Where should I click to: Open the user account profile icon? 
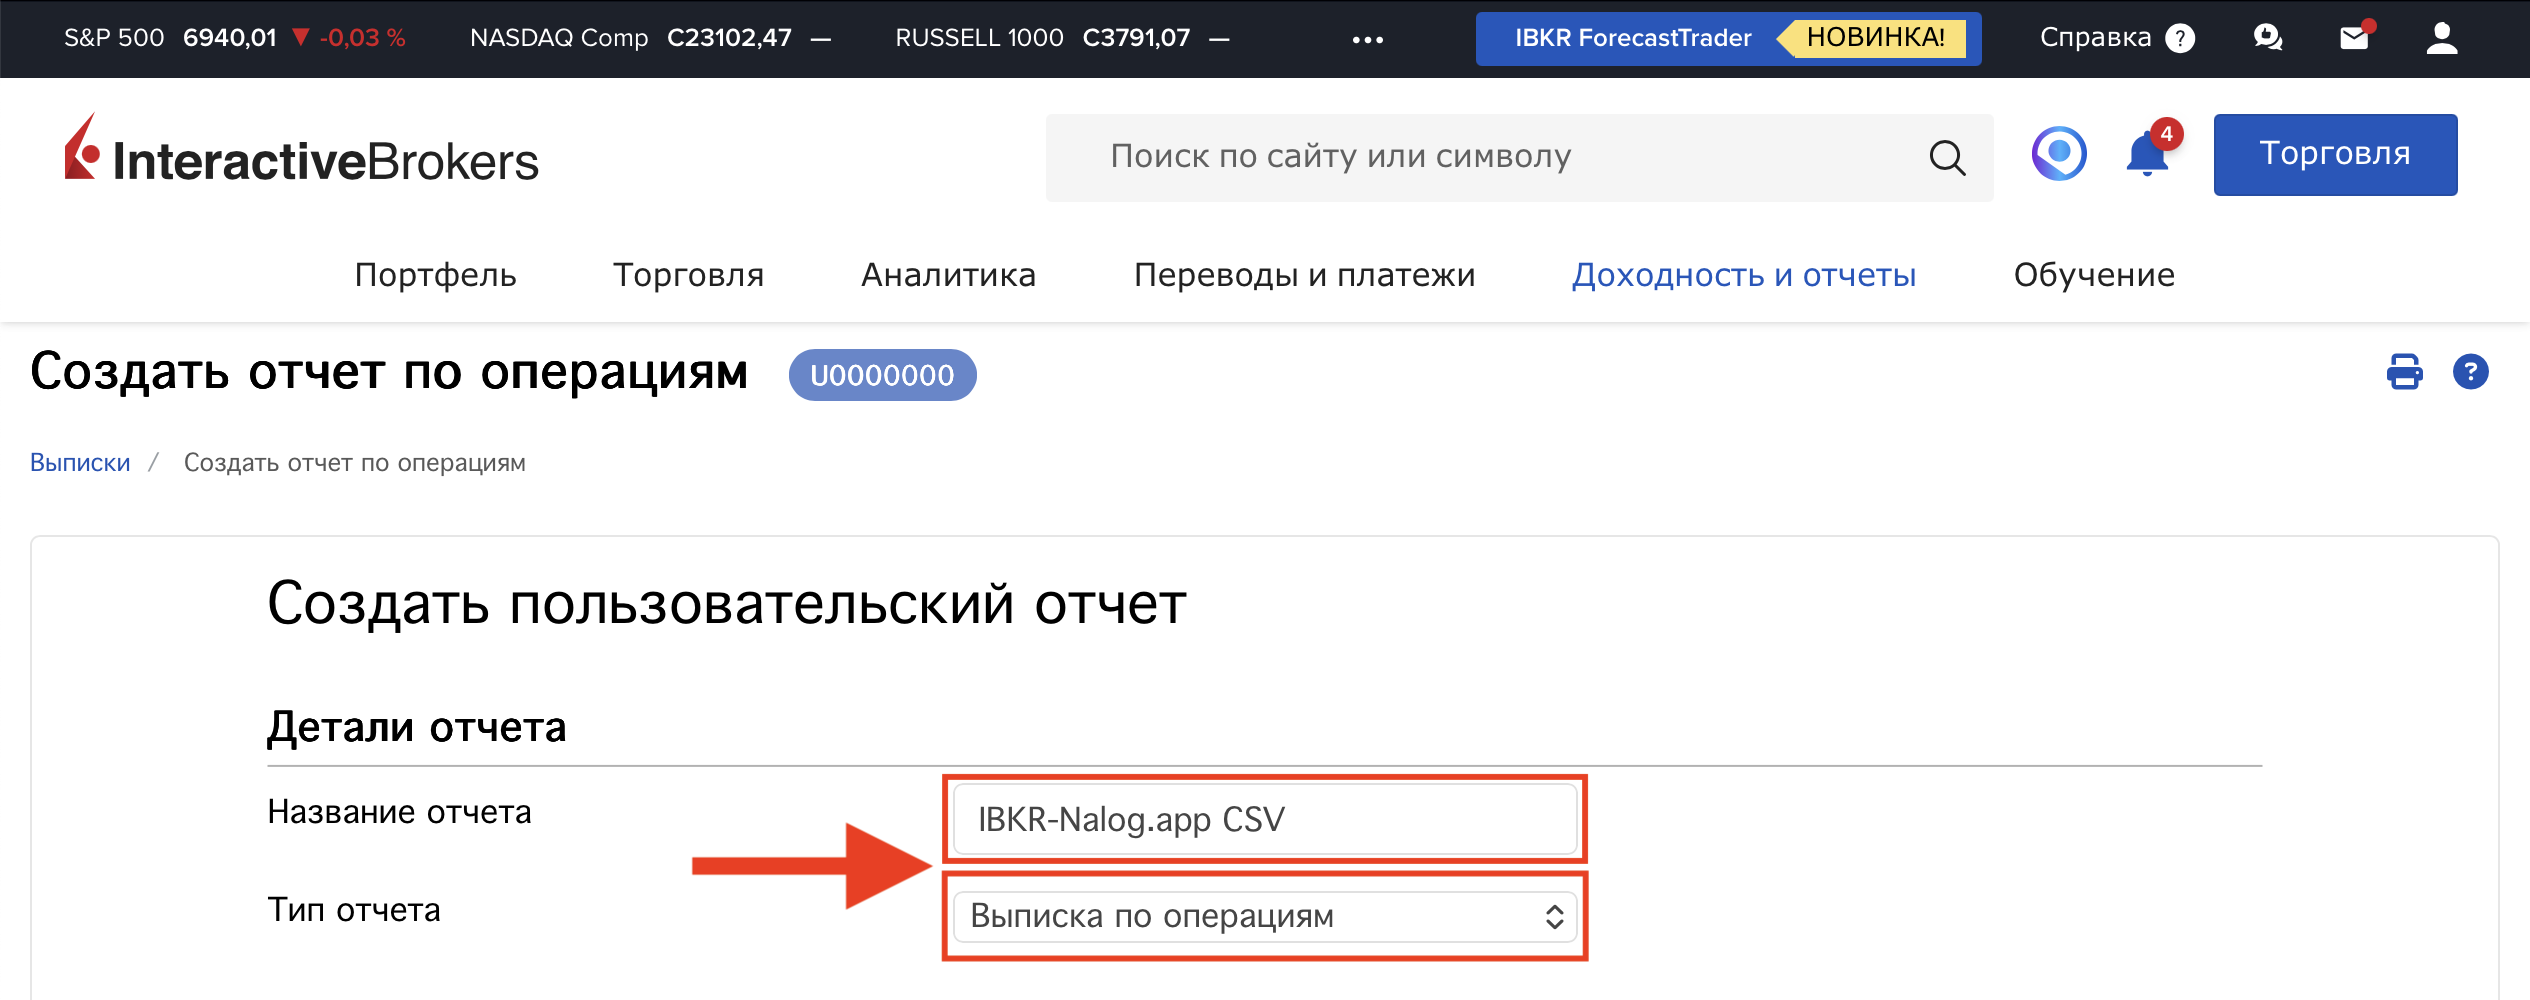point(2441,38)
